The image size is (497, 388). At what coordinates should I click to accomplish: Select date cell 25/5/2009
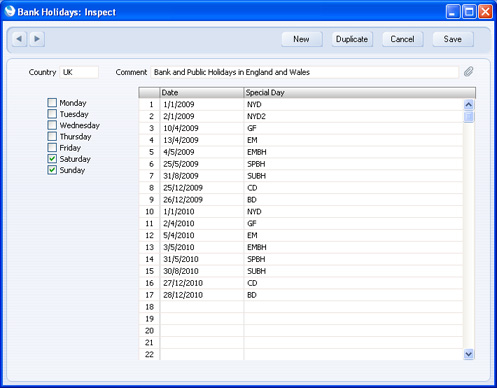click(x=202, y=164)
